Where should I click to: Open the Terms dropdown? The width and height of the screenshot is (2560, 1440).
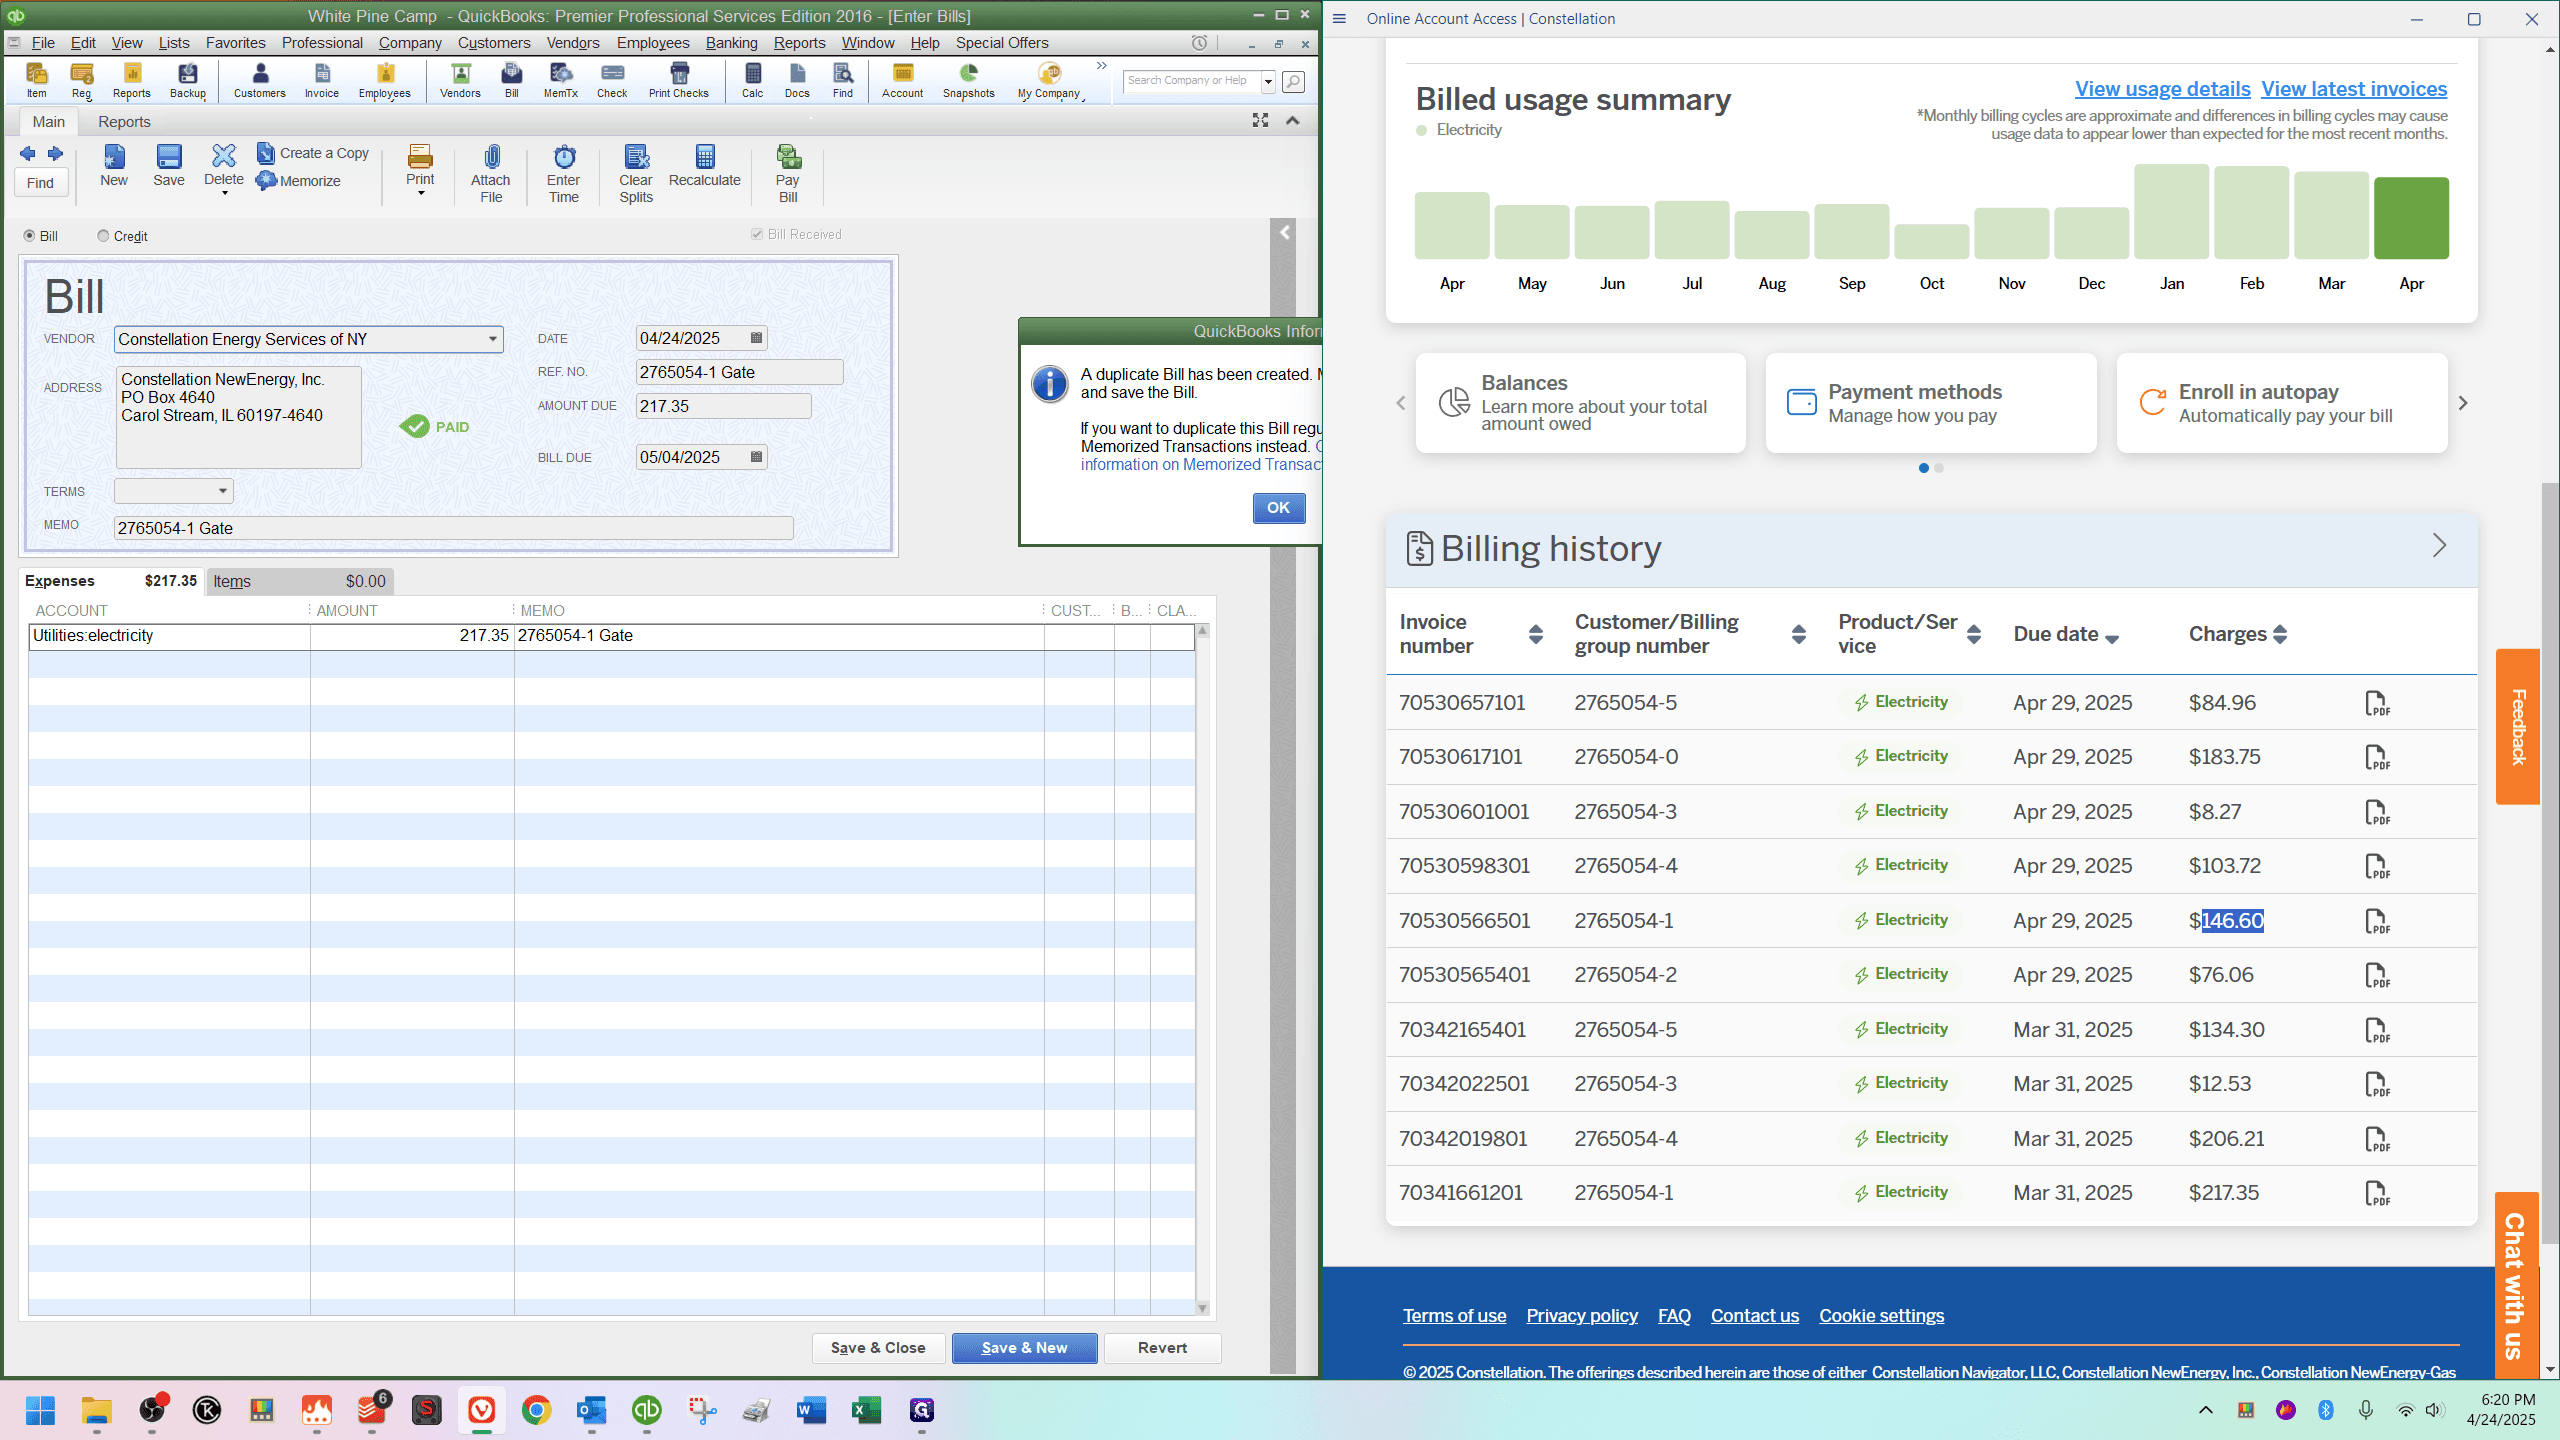click(x=222, y=491)
